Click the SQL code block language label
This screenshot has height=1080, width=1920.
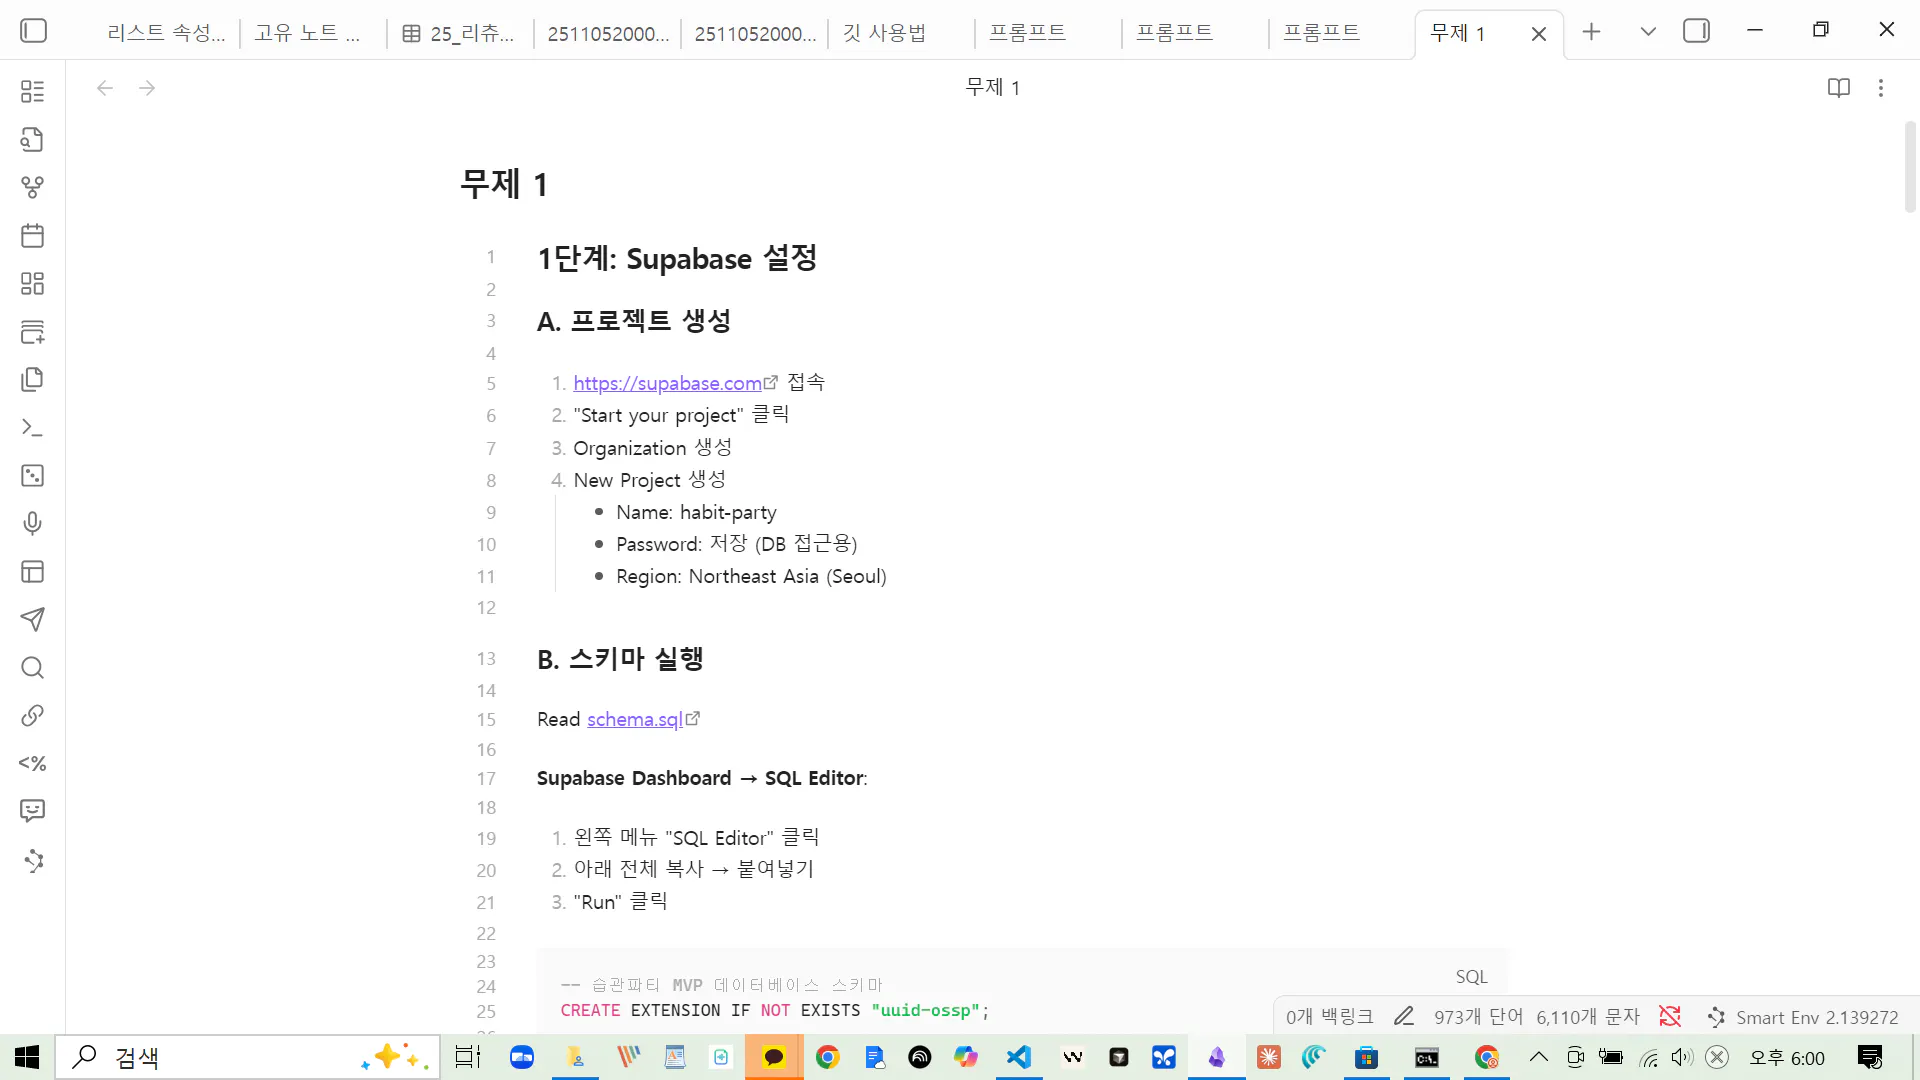pos(1471,977)
